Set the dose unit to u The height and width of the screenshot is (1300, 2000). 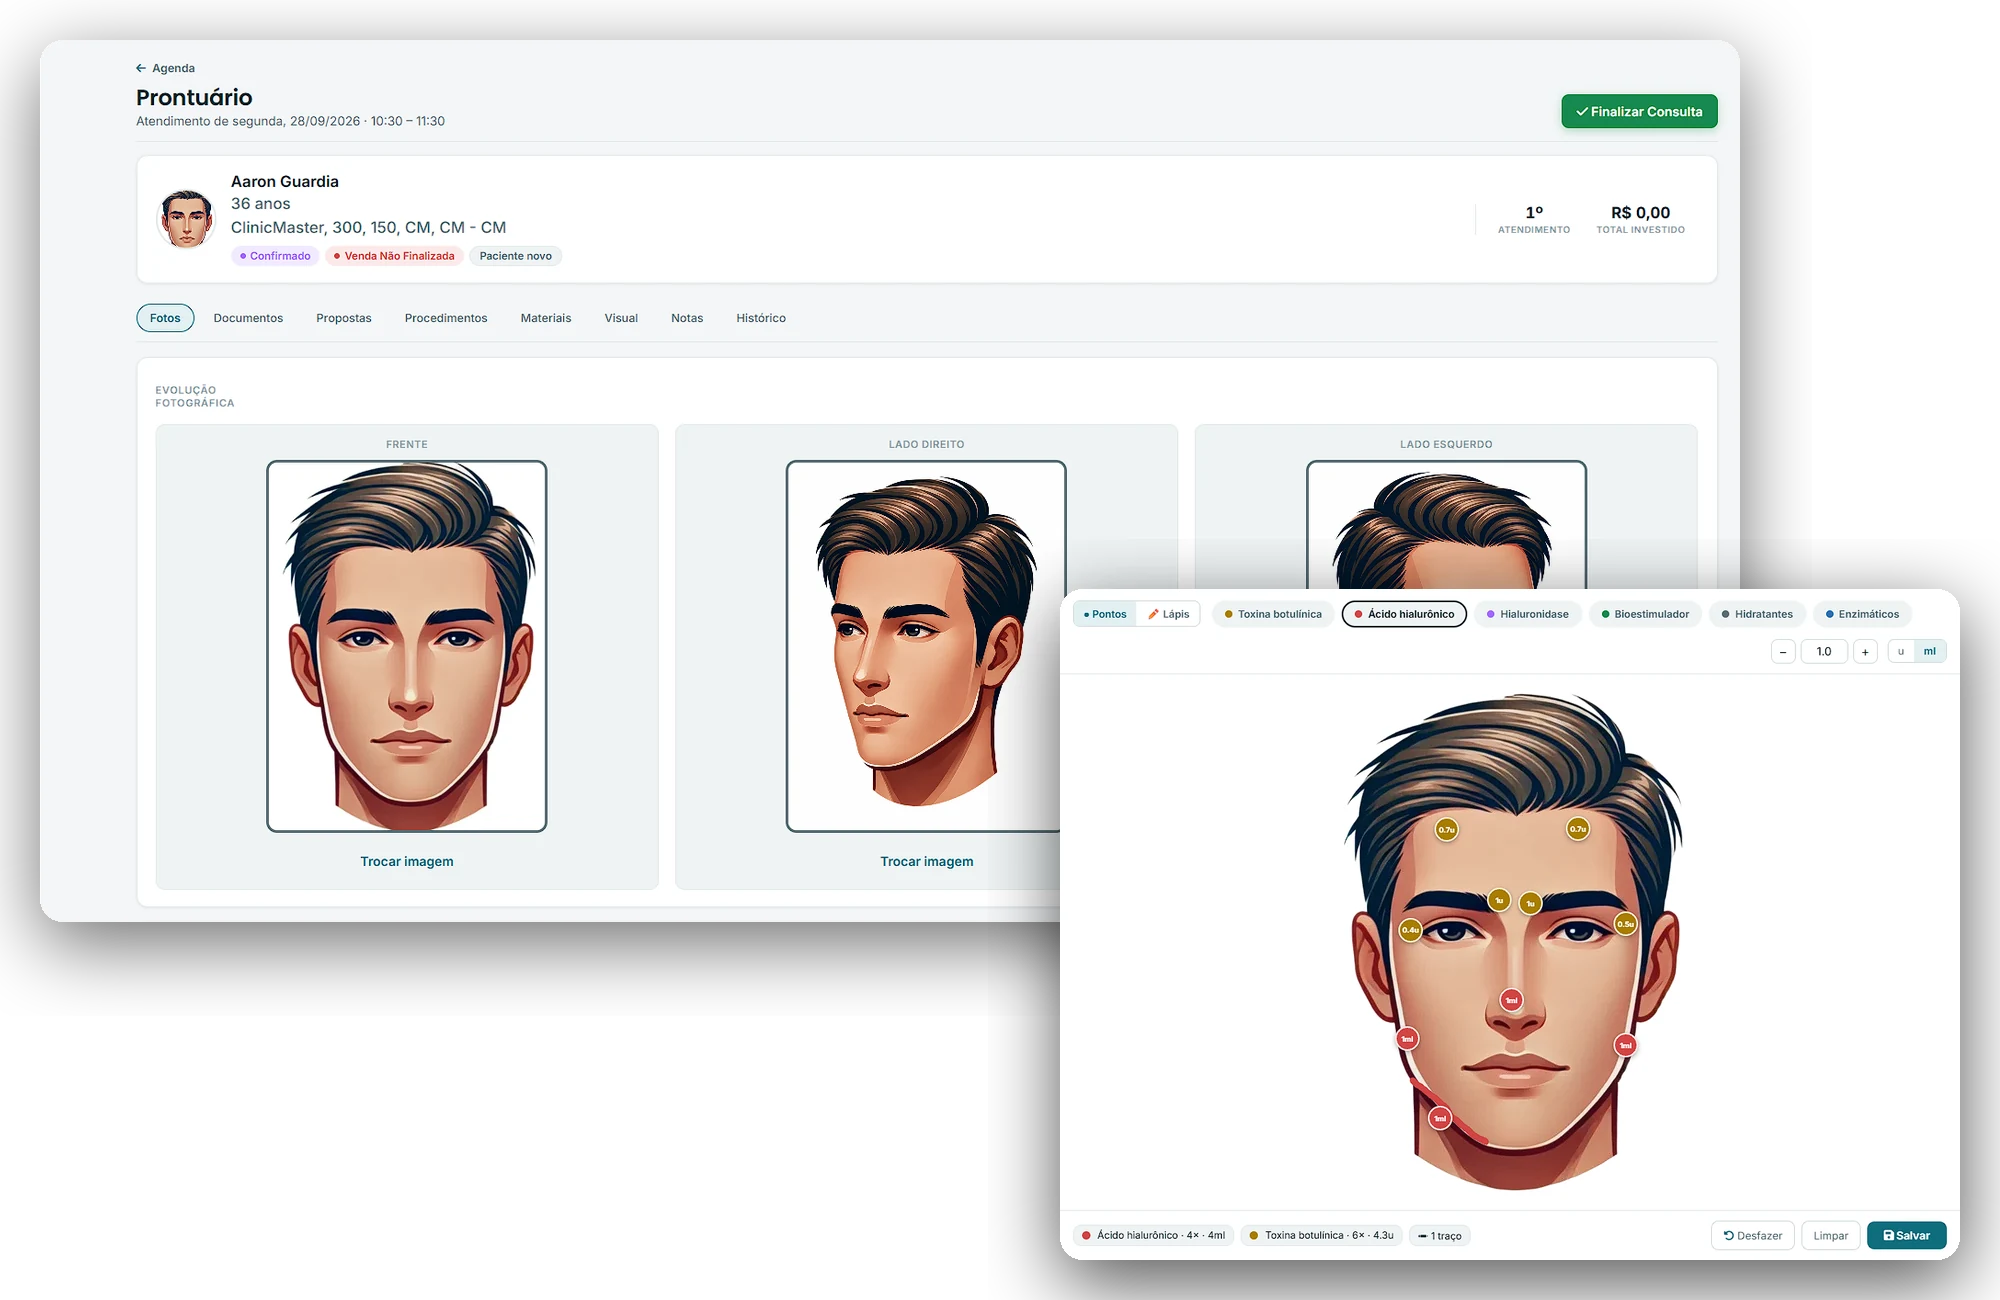tap(1901, 652)
